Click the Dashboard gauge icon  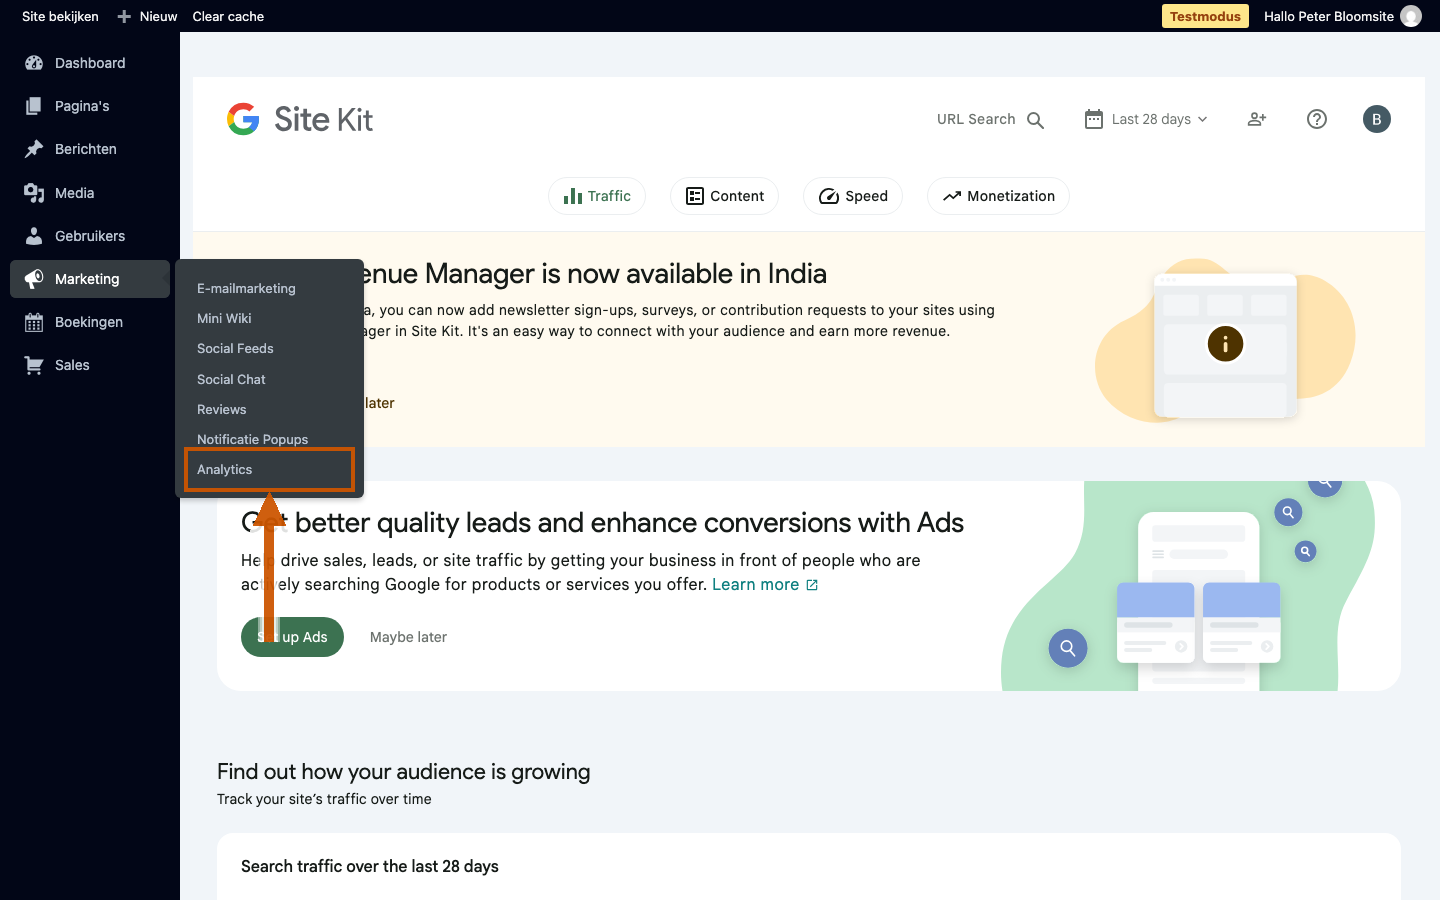(34, 63)
